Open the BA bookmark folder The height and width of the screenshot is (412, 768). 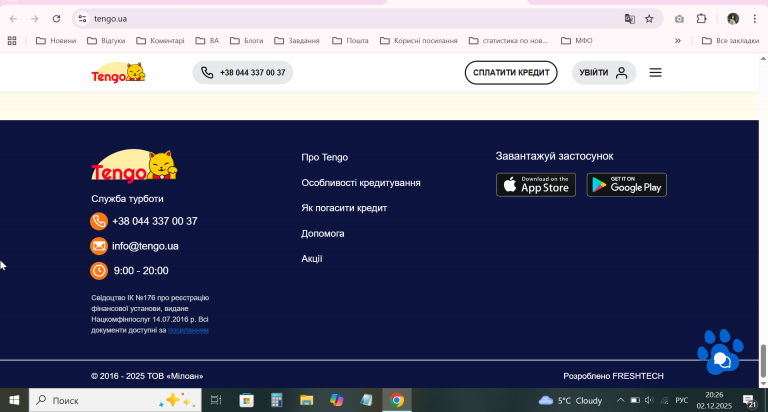(207, 41)
